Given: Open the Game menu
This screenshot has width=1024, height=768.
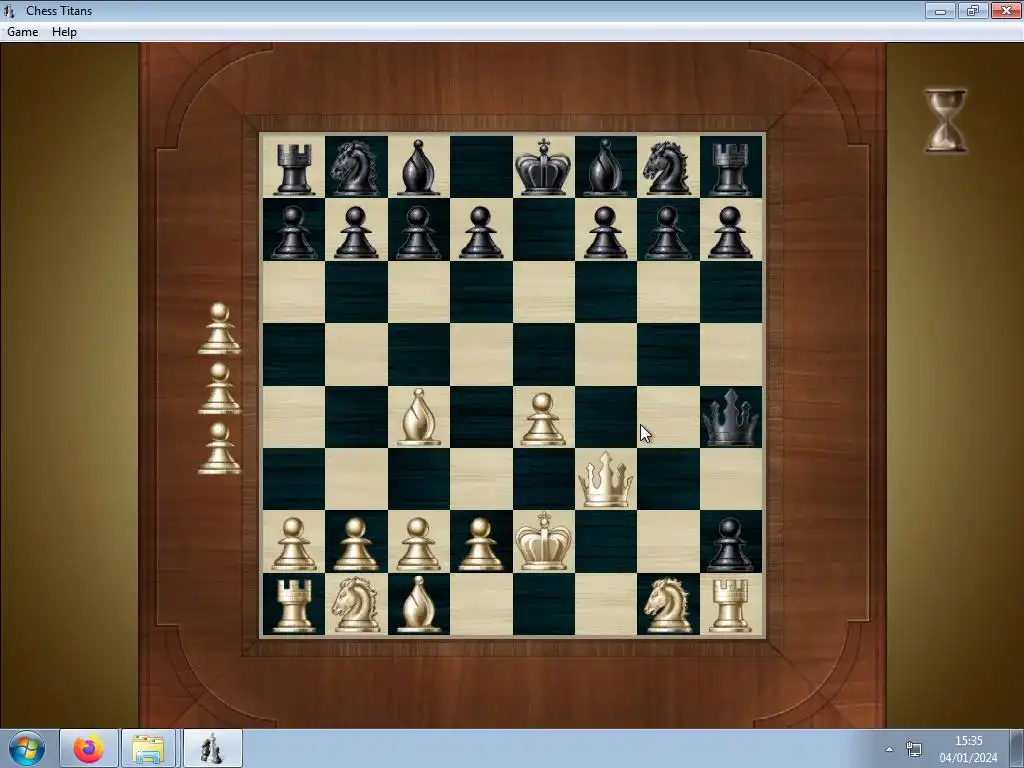Looking at the screenshot, I should pyautogui.click(x=22, y=31).
